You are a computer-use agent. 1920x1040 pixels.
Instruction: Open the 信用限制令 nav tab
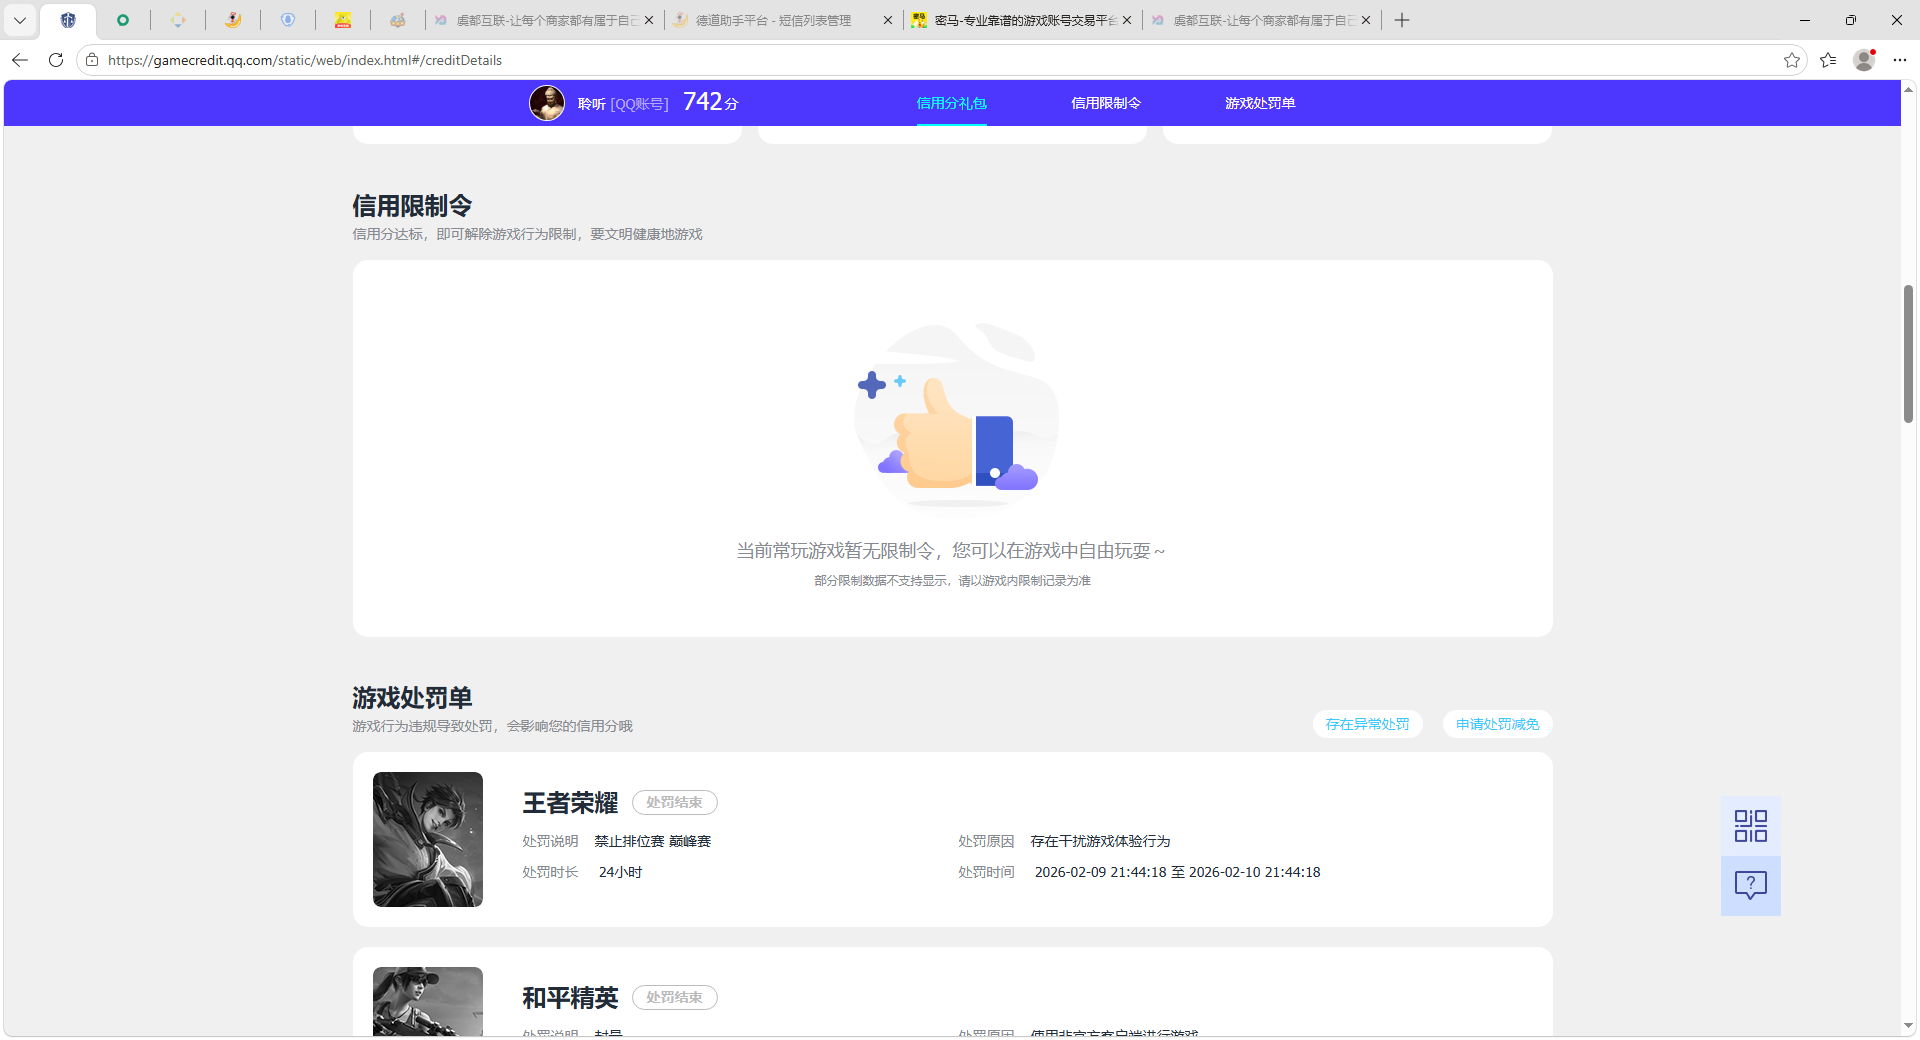tap(1106, 103)
